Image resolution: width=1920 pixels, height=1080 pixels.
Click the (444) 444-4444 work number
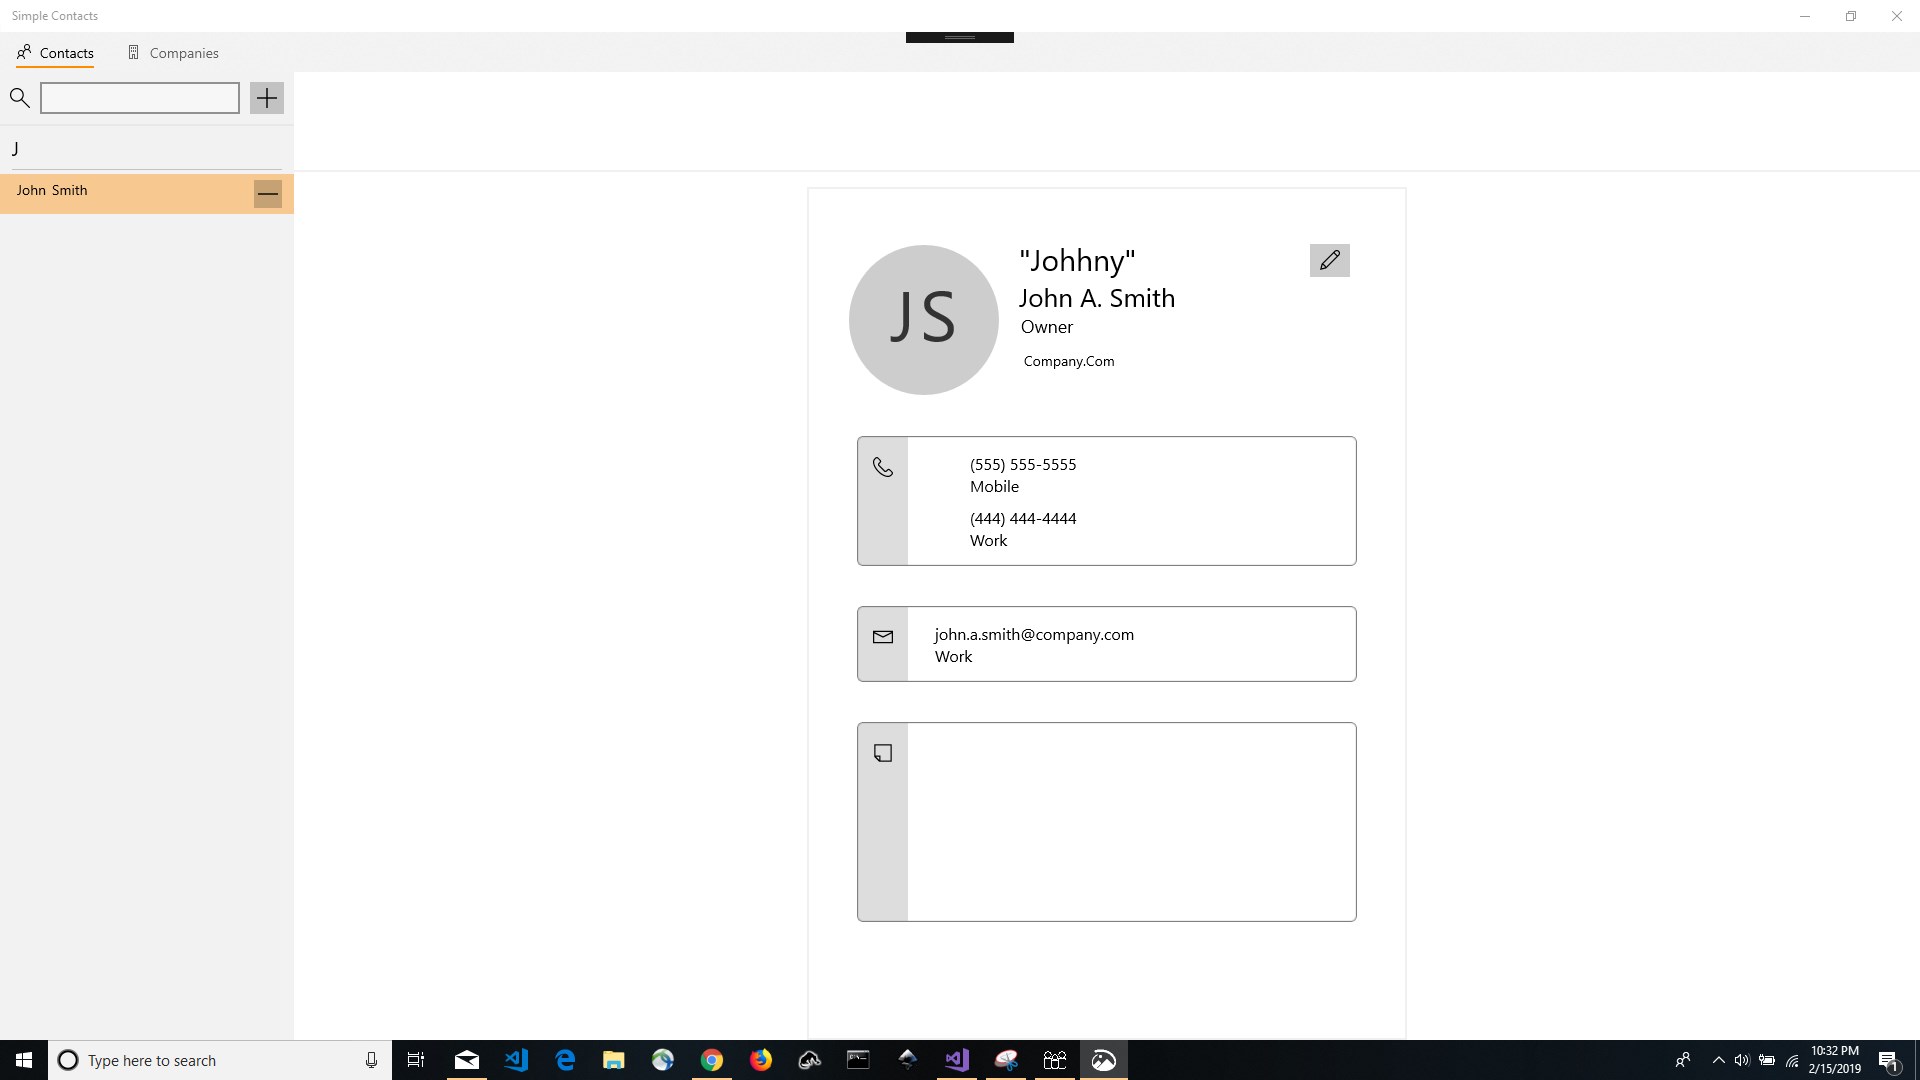[x=1022, y=519]
